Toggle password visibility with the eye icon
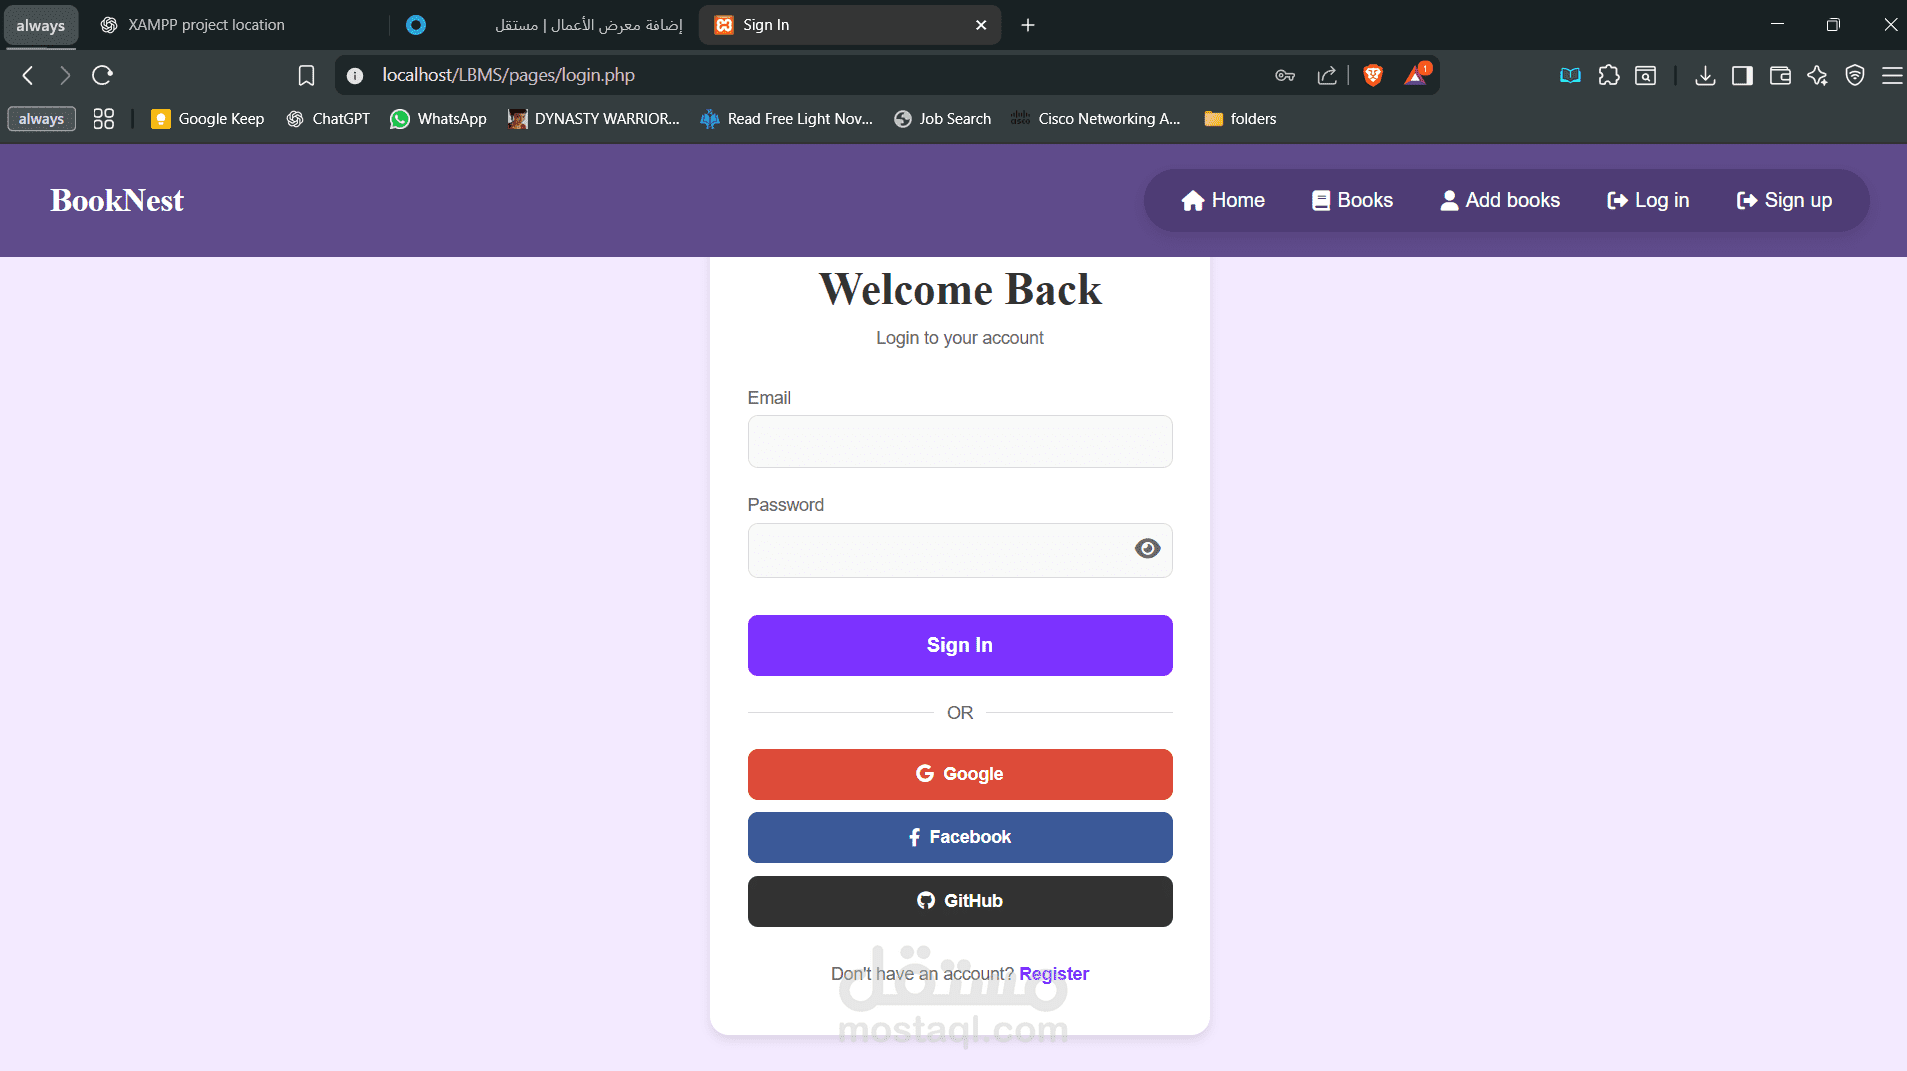The height and width of the screenshot is (1071, 1907). click(1147, 548)
